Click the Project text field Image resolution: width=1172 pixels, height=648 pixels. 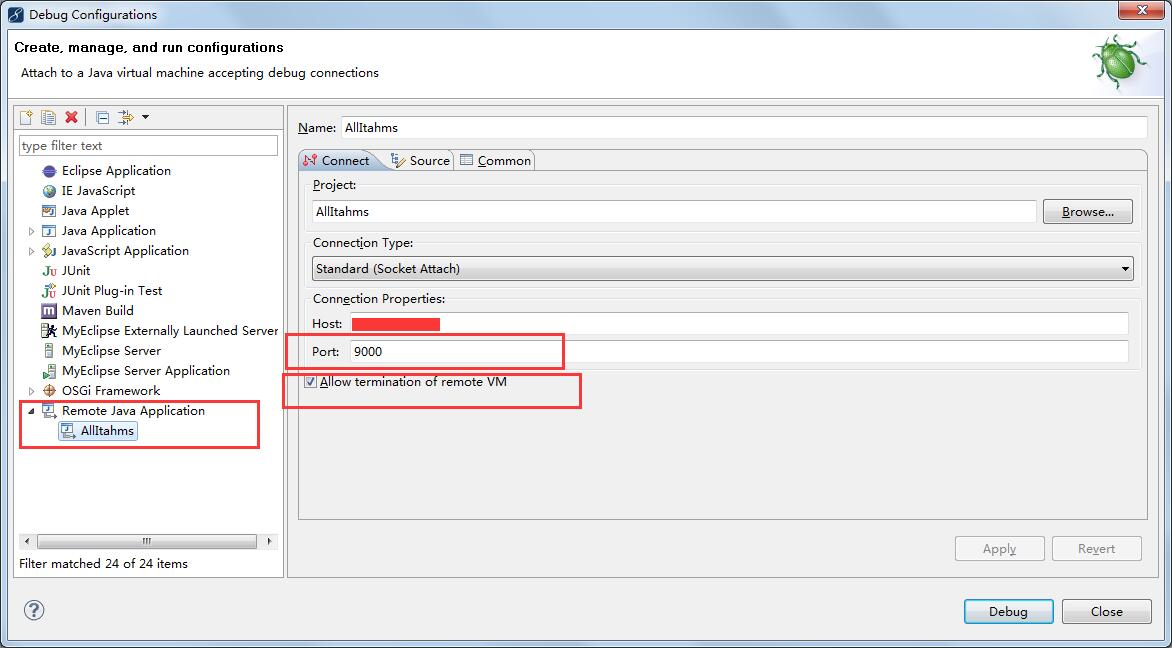[x=674, y=212]
